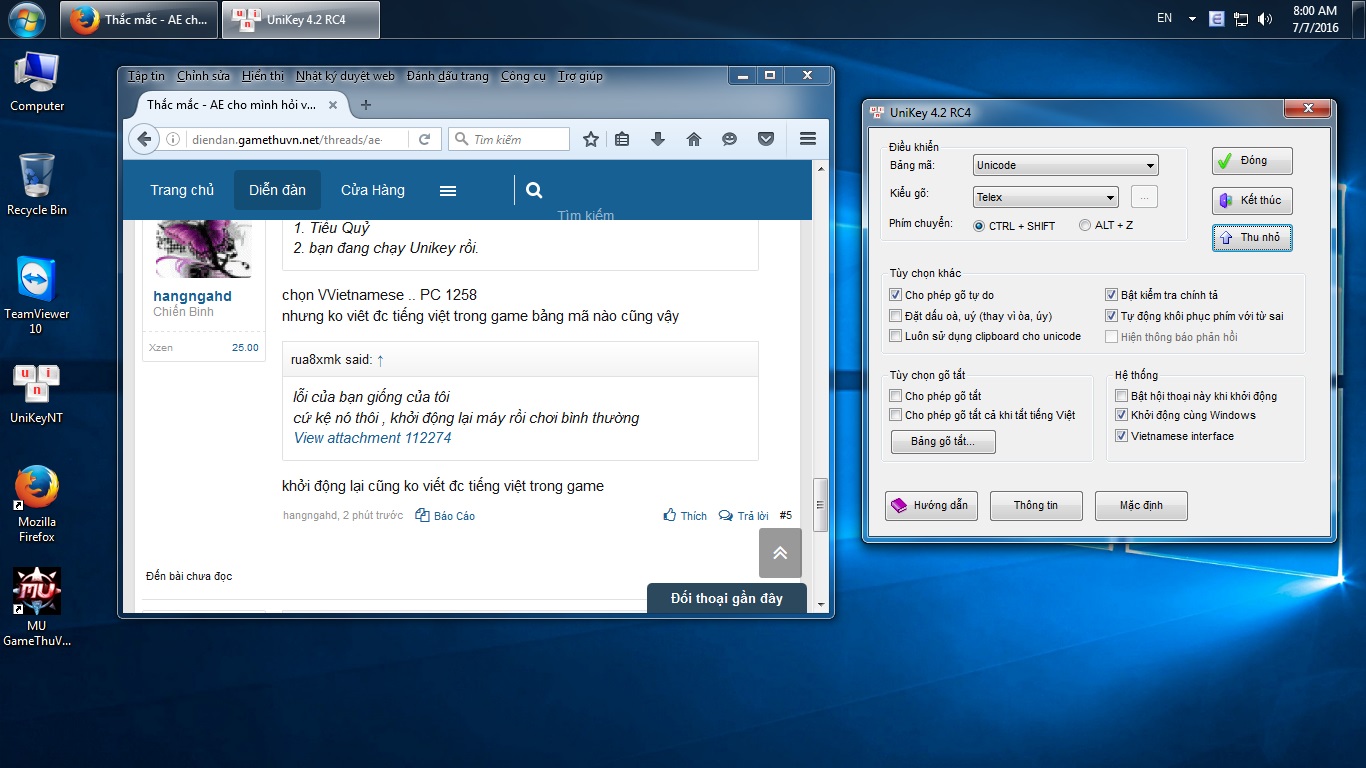Open the Recycle Bin desktop icon
The image size is (1366, 768).
point(37,184)
